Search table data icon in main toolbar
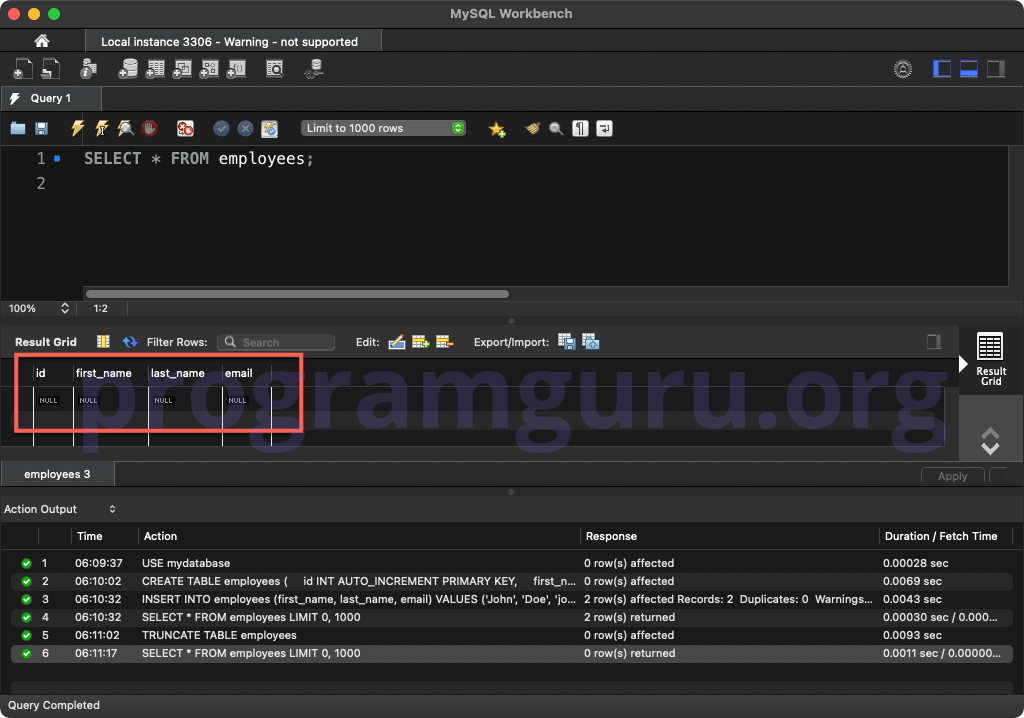Image resolution: width=1024 pixels, height=718 pixels. pyautogui.click(x=275, y=69)
